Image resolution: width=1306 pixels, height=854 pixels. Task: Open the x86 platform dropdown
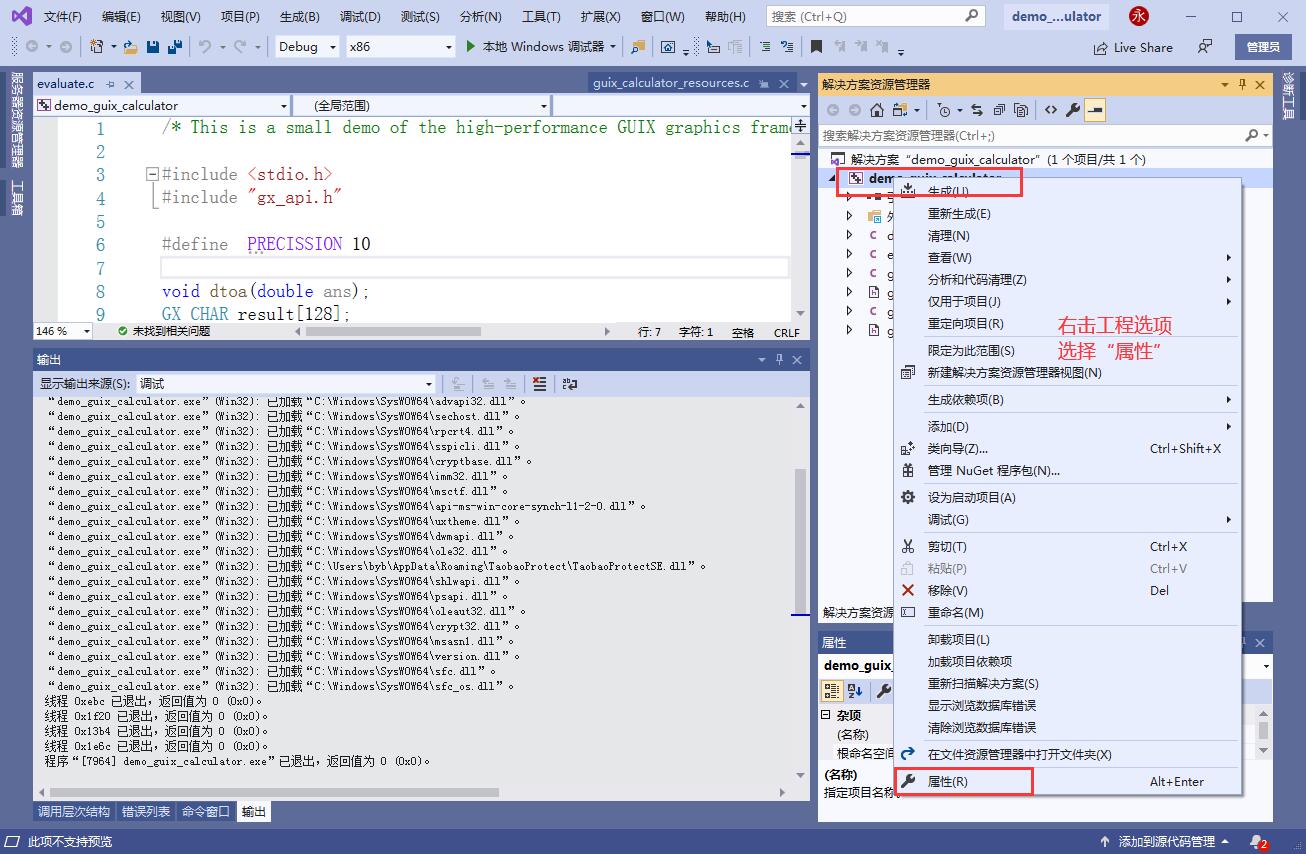click(x=400, y=47)
